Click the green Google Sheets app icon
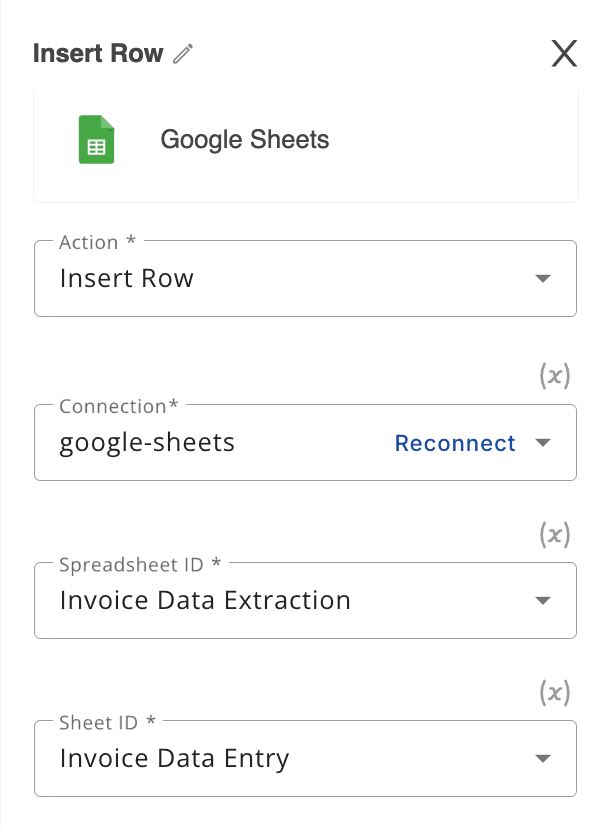The width and height of the screenshot is (612, 828). coord(96,139)
